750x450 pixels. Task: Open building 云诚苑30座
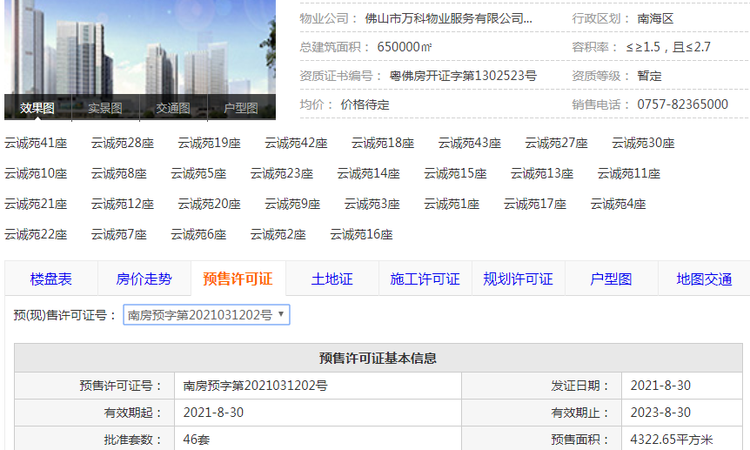(643, 143)
